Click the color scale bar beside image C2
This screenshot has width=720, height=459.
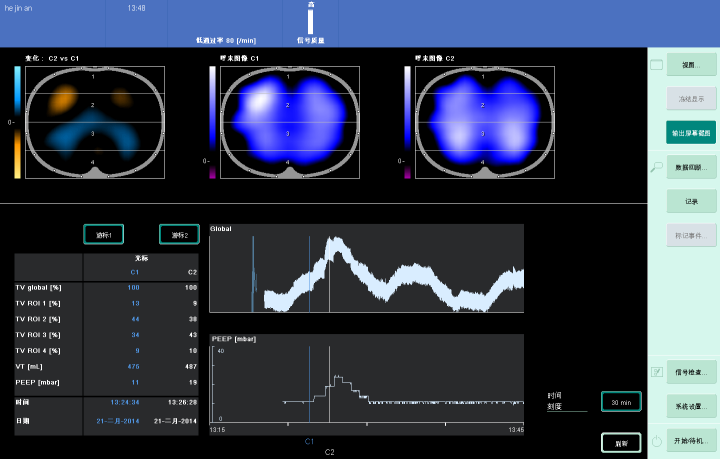pos(407,122)
